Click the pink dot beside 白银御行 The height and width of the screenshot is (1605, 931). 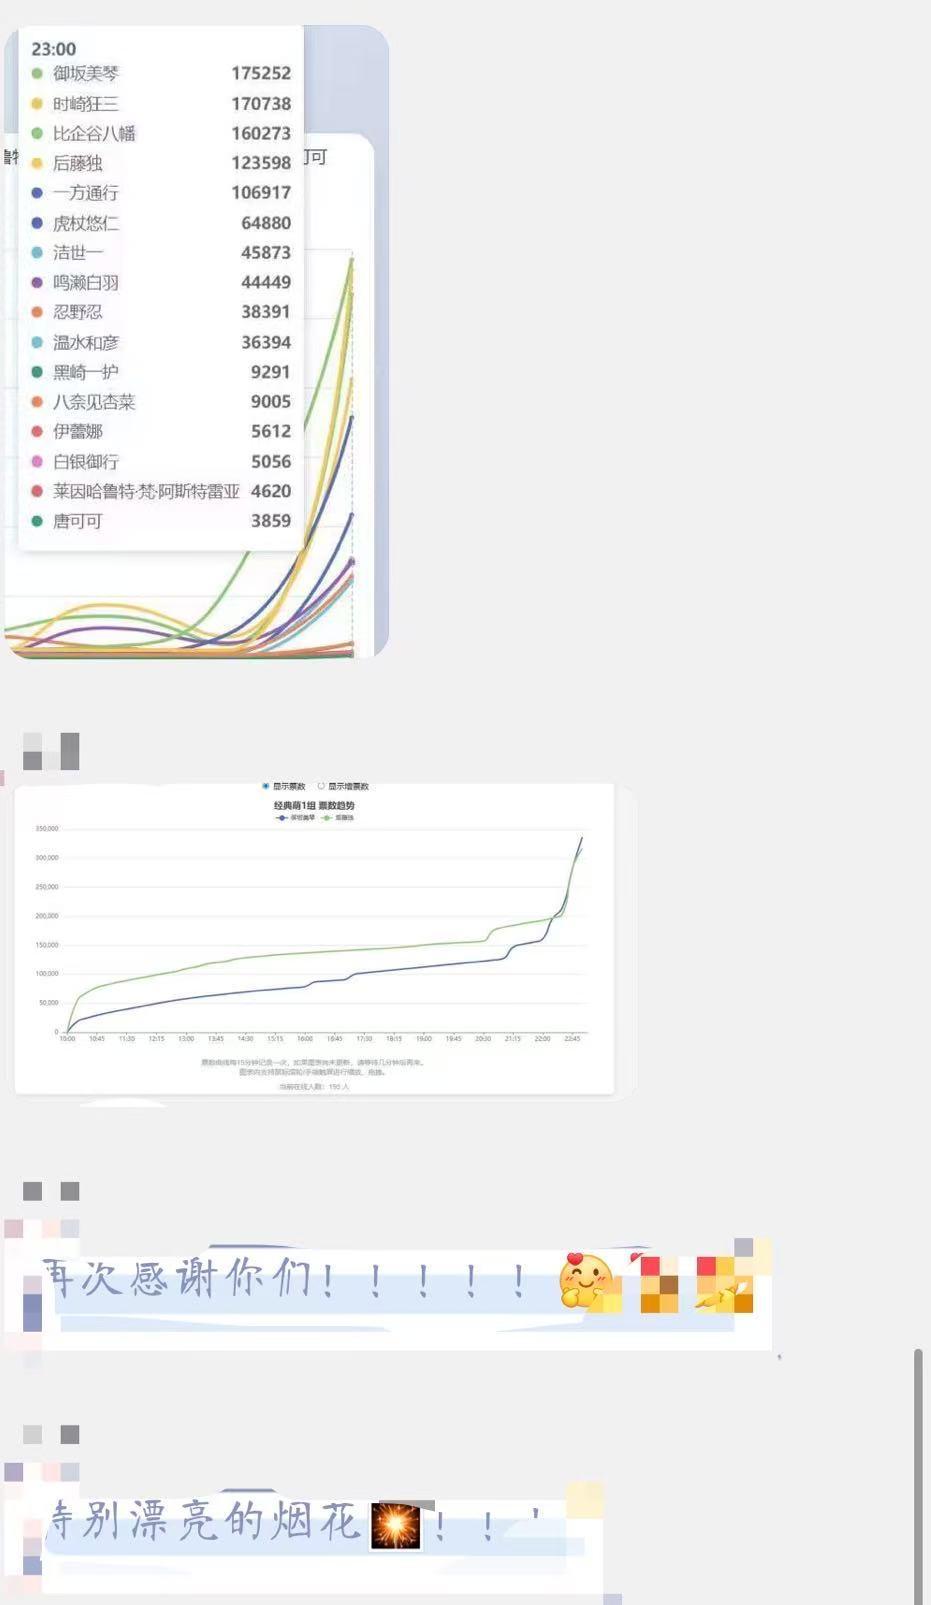point(37,462)
